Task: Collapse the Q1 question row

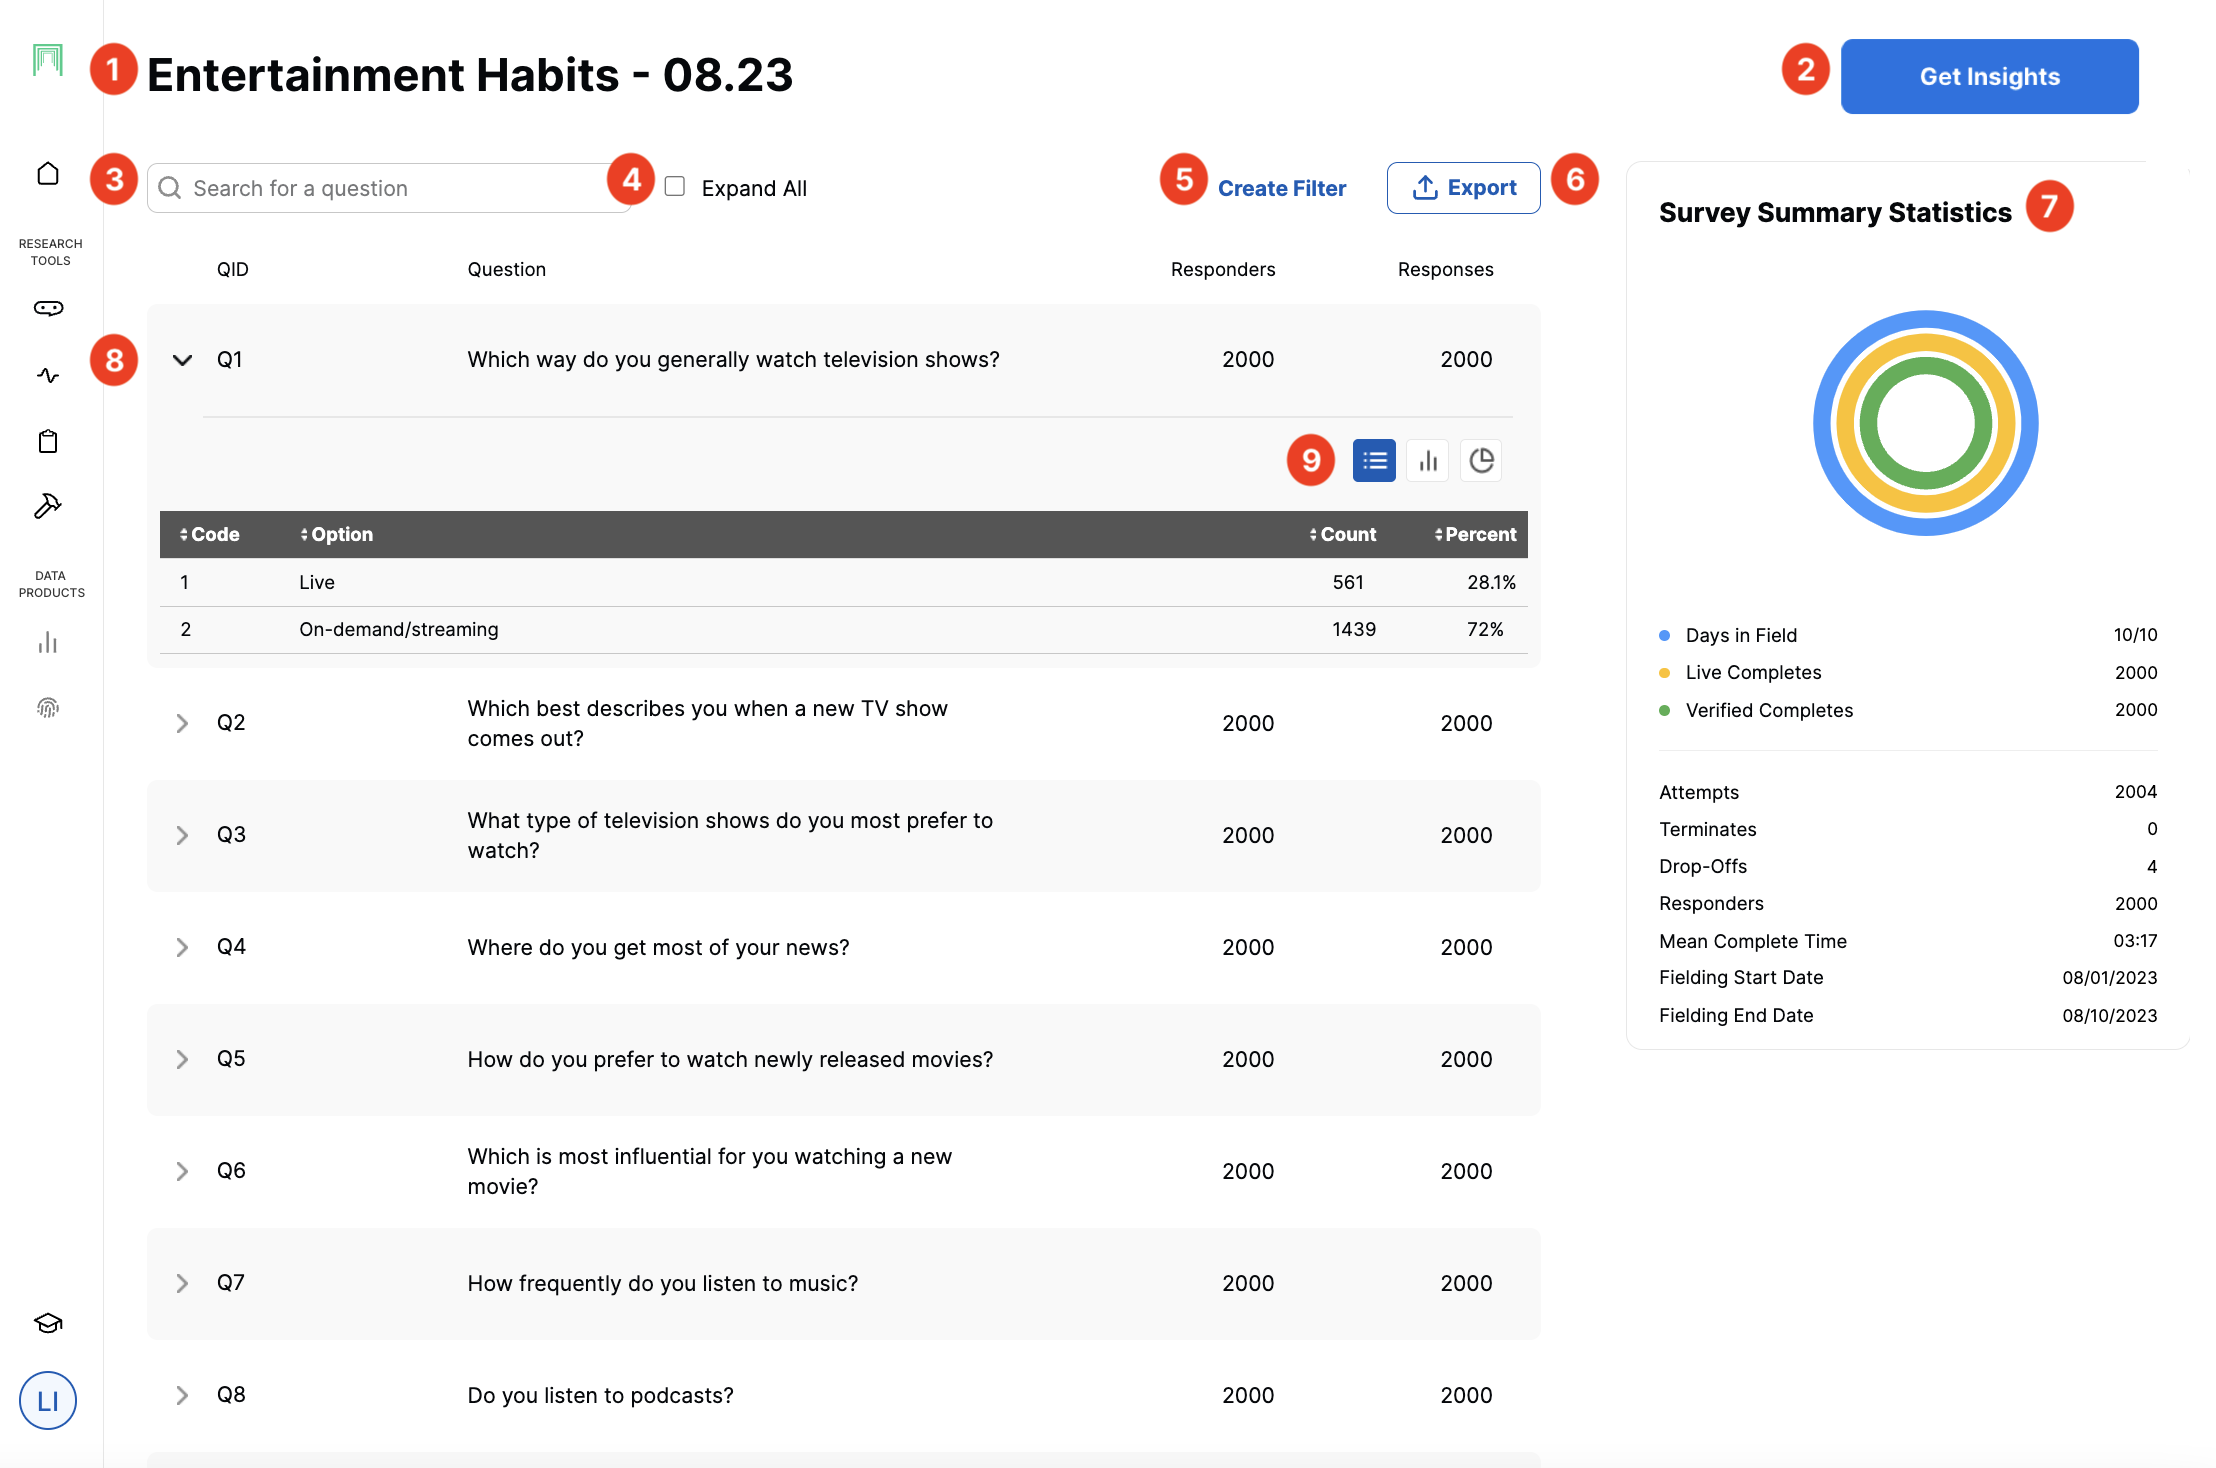Action: pyautogui.click(x=182, y=360)
